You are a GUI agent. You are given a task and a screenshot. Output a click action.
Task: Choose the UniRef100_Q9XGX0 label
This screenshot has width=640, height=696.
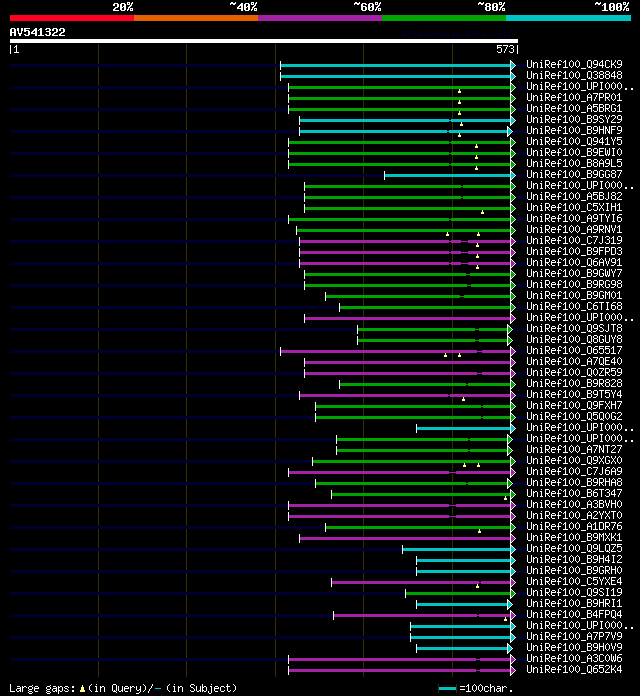coord(574,460)
